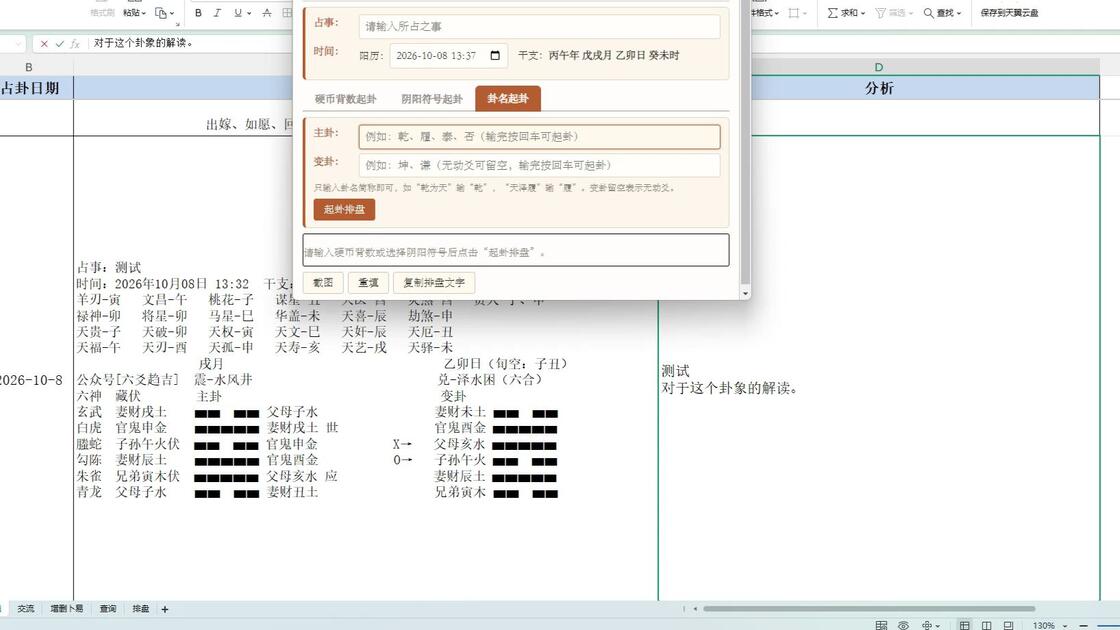Click the 占事 input field in dialog
The image size is (1120, 630).
tap(539, 26)
